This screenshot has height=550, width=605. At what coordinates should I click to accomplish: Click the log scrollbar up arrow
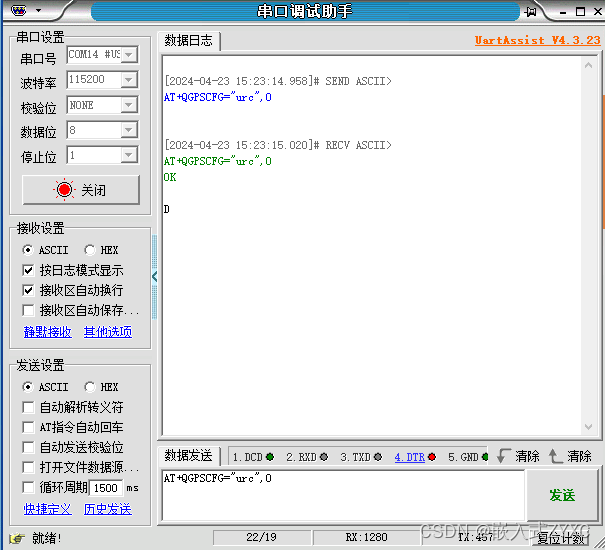coord(588,65)
